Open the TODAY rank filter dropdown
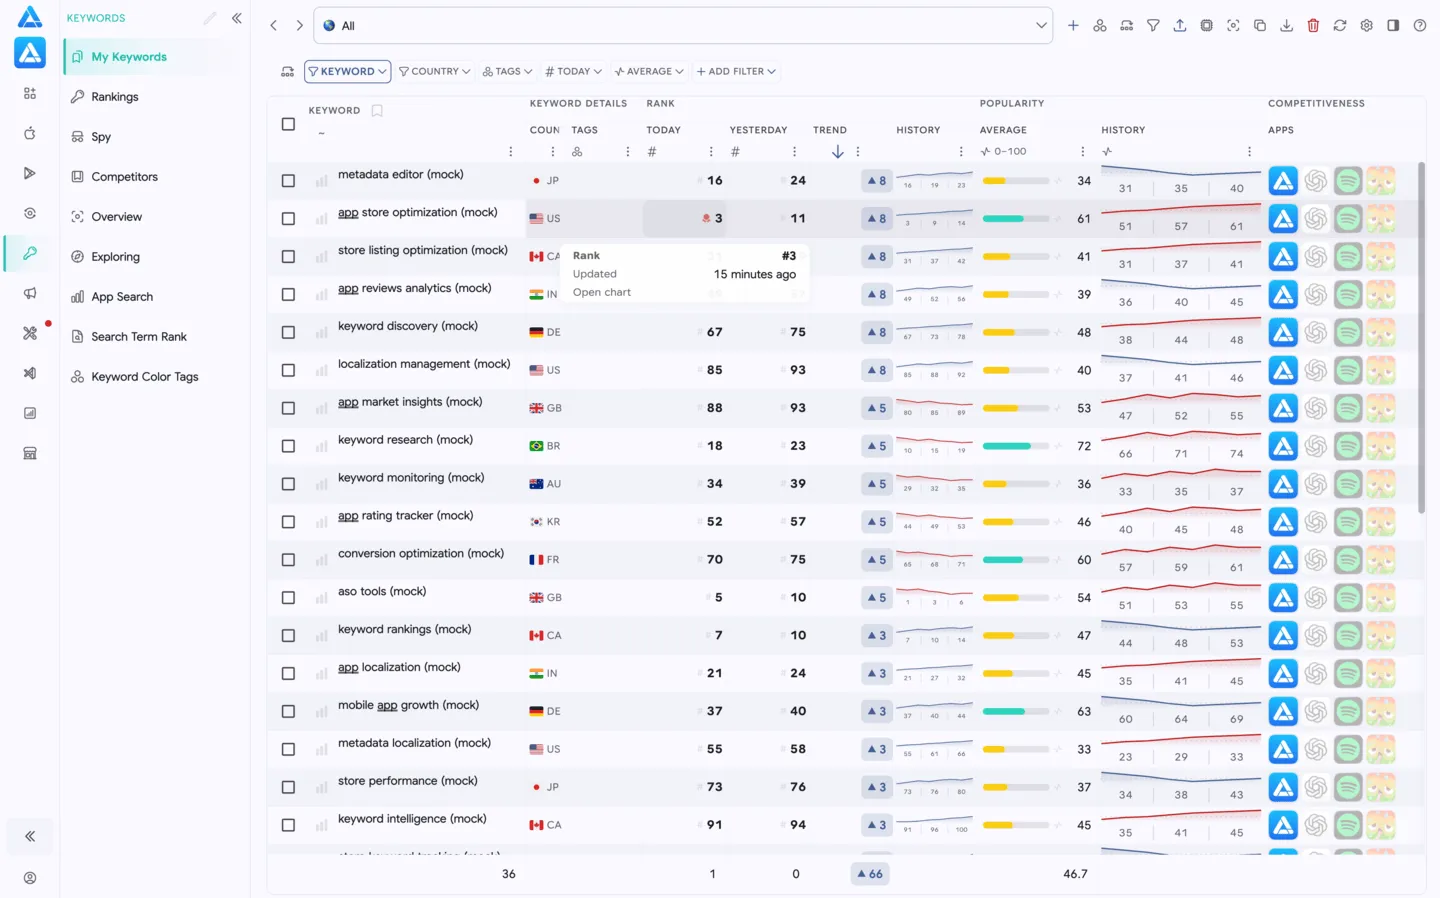 [573, 71]
